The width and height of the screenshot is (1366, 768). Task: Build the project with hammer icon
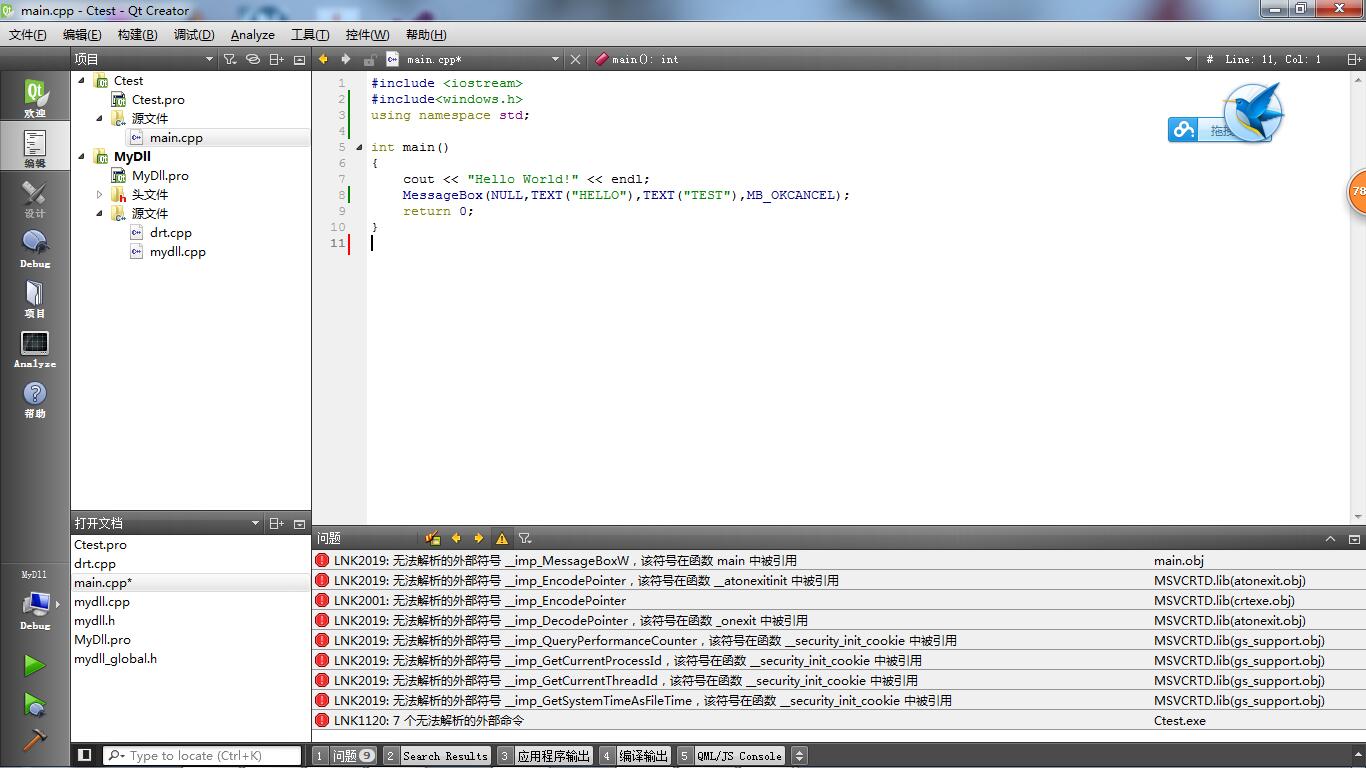[35, 740]
